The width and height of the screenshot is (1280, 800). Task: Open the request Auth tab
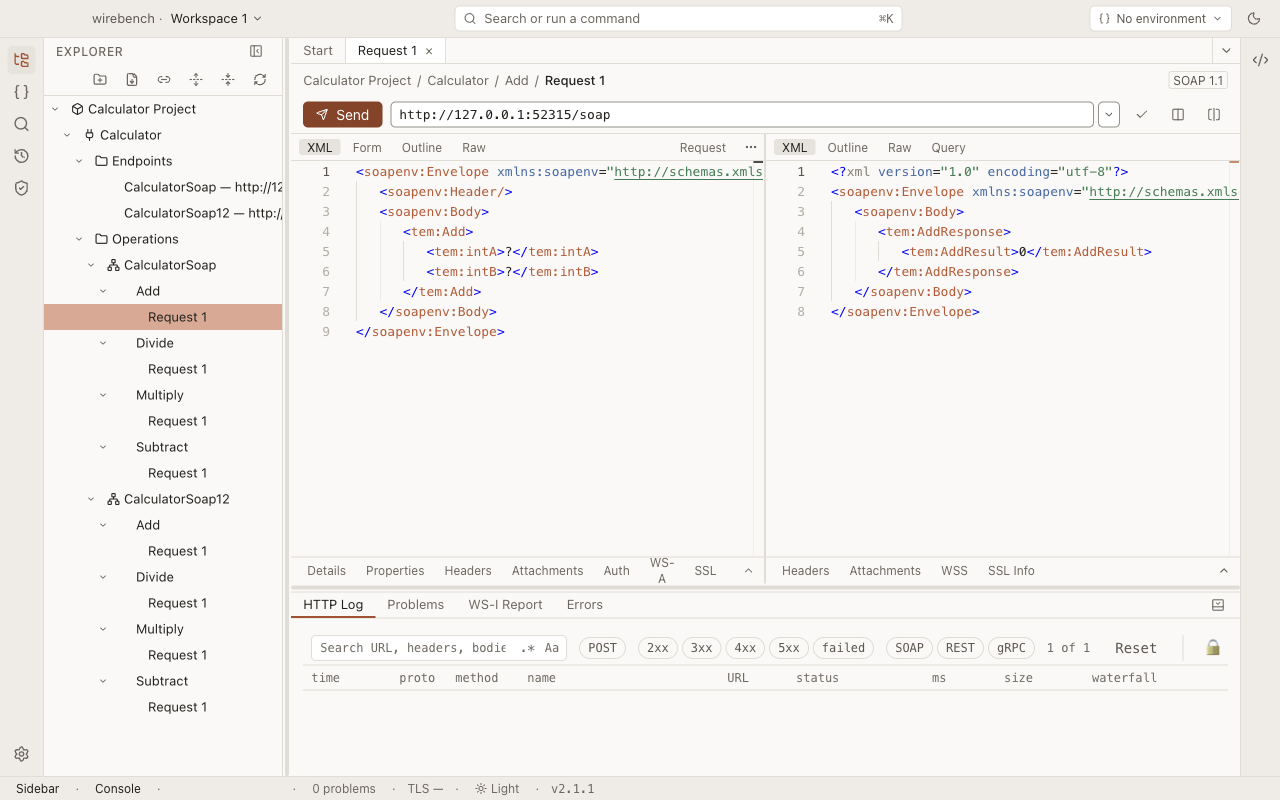pyautogui.click(x=616, y=571)
